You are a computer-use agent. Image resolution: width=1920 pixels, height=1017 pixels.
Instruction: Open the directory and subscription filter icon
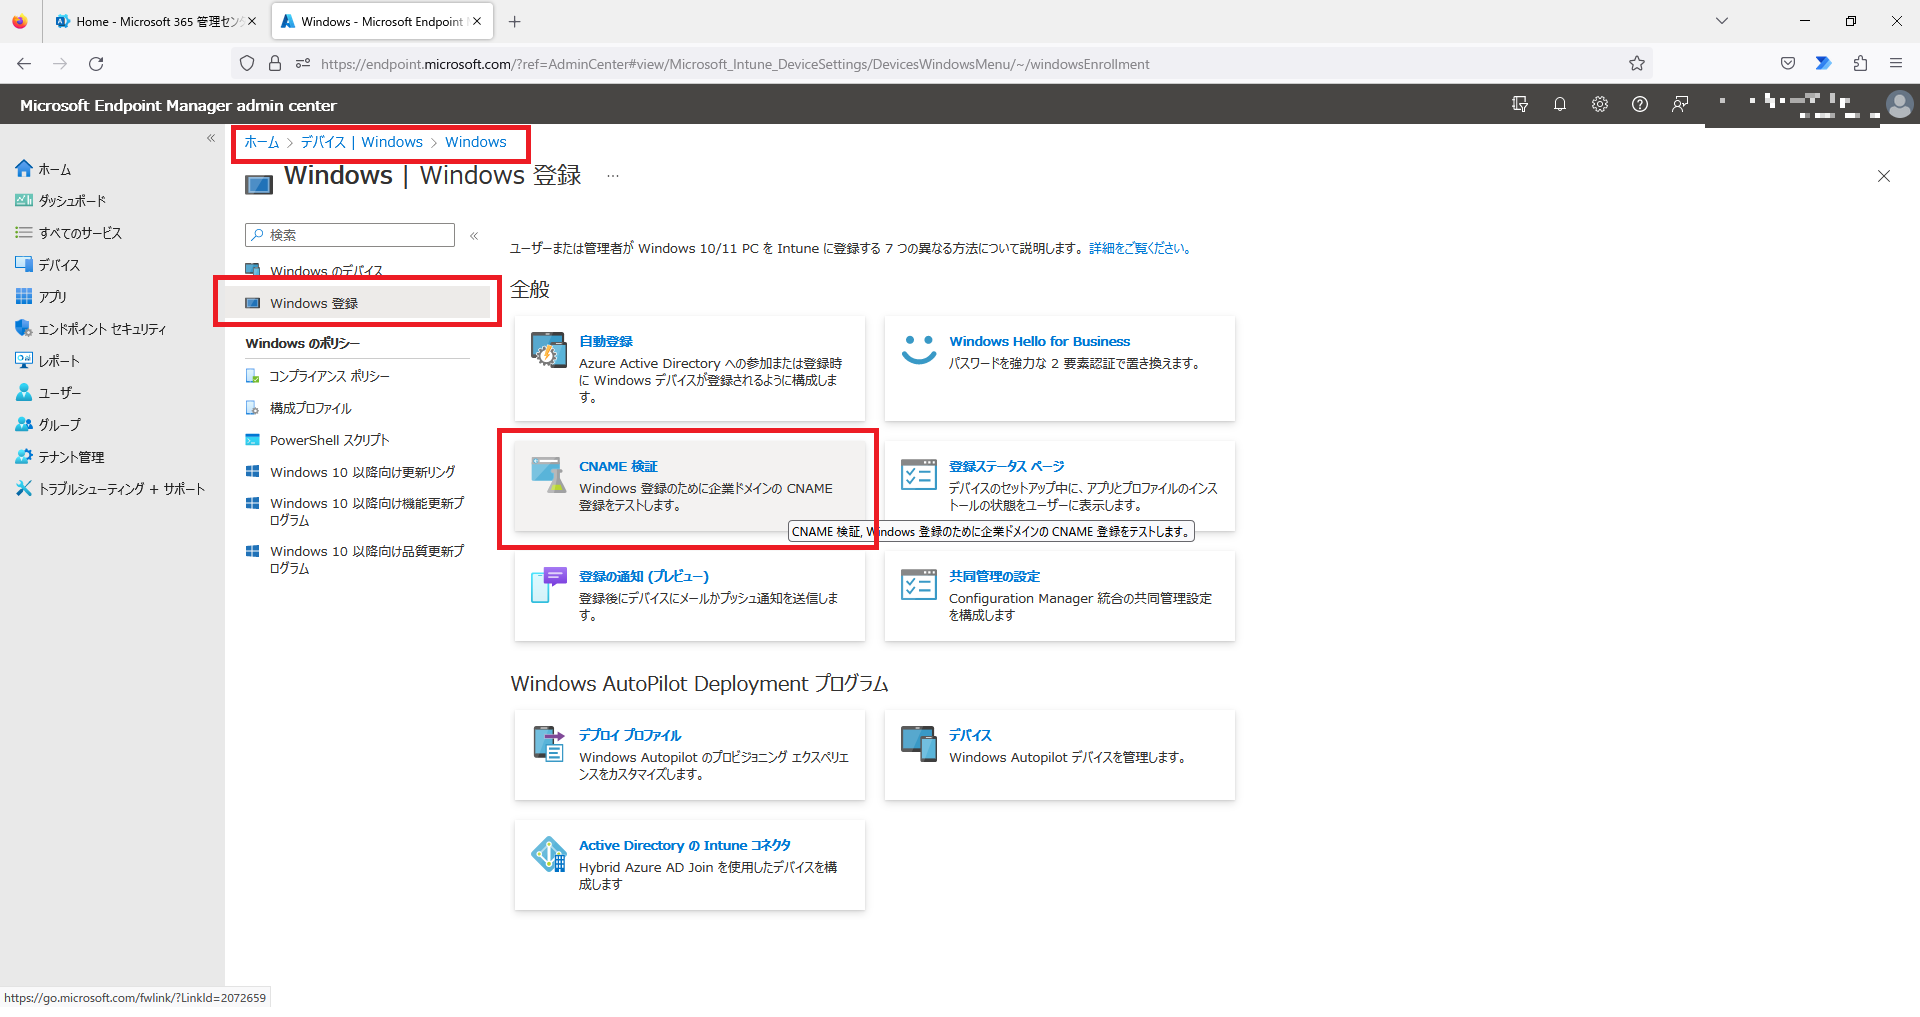[1519, 104]
